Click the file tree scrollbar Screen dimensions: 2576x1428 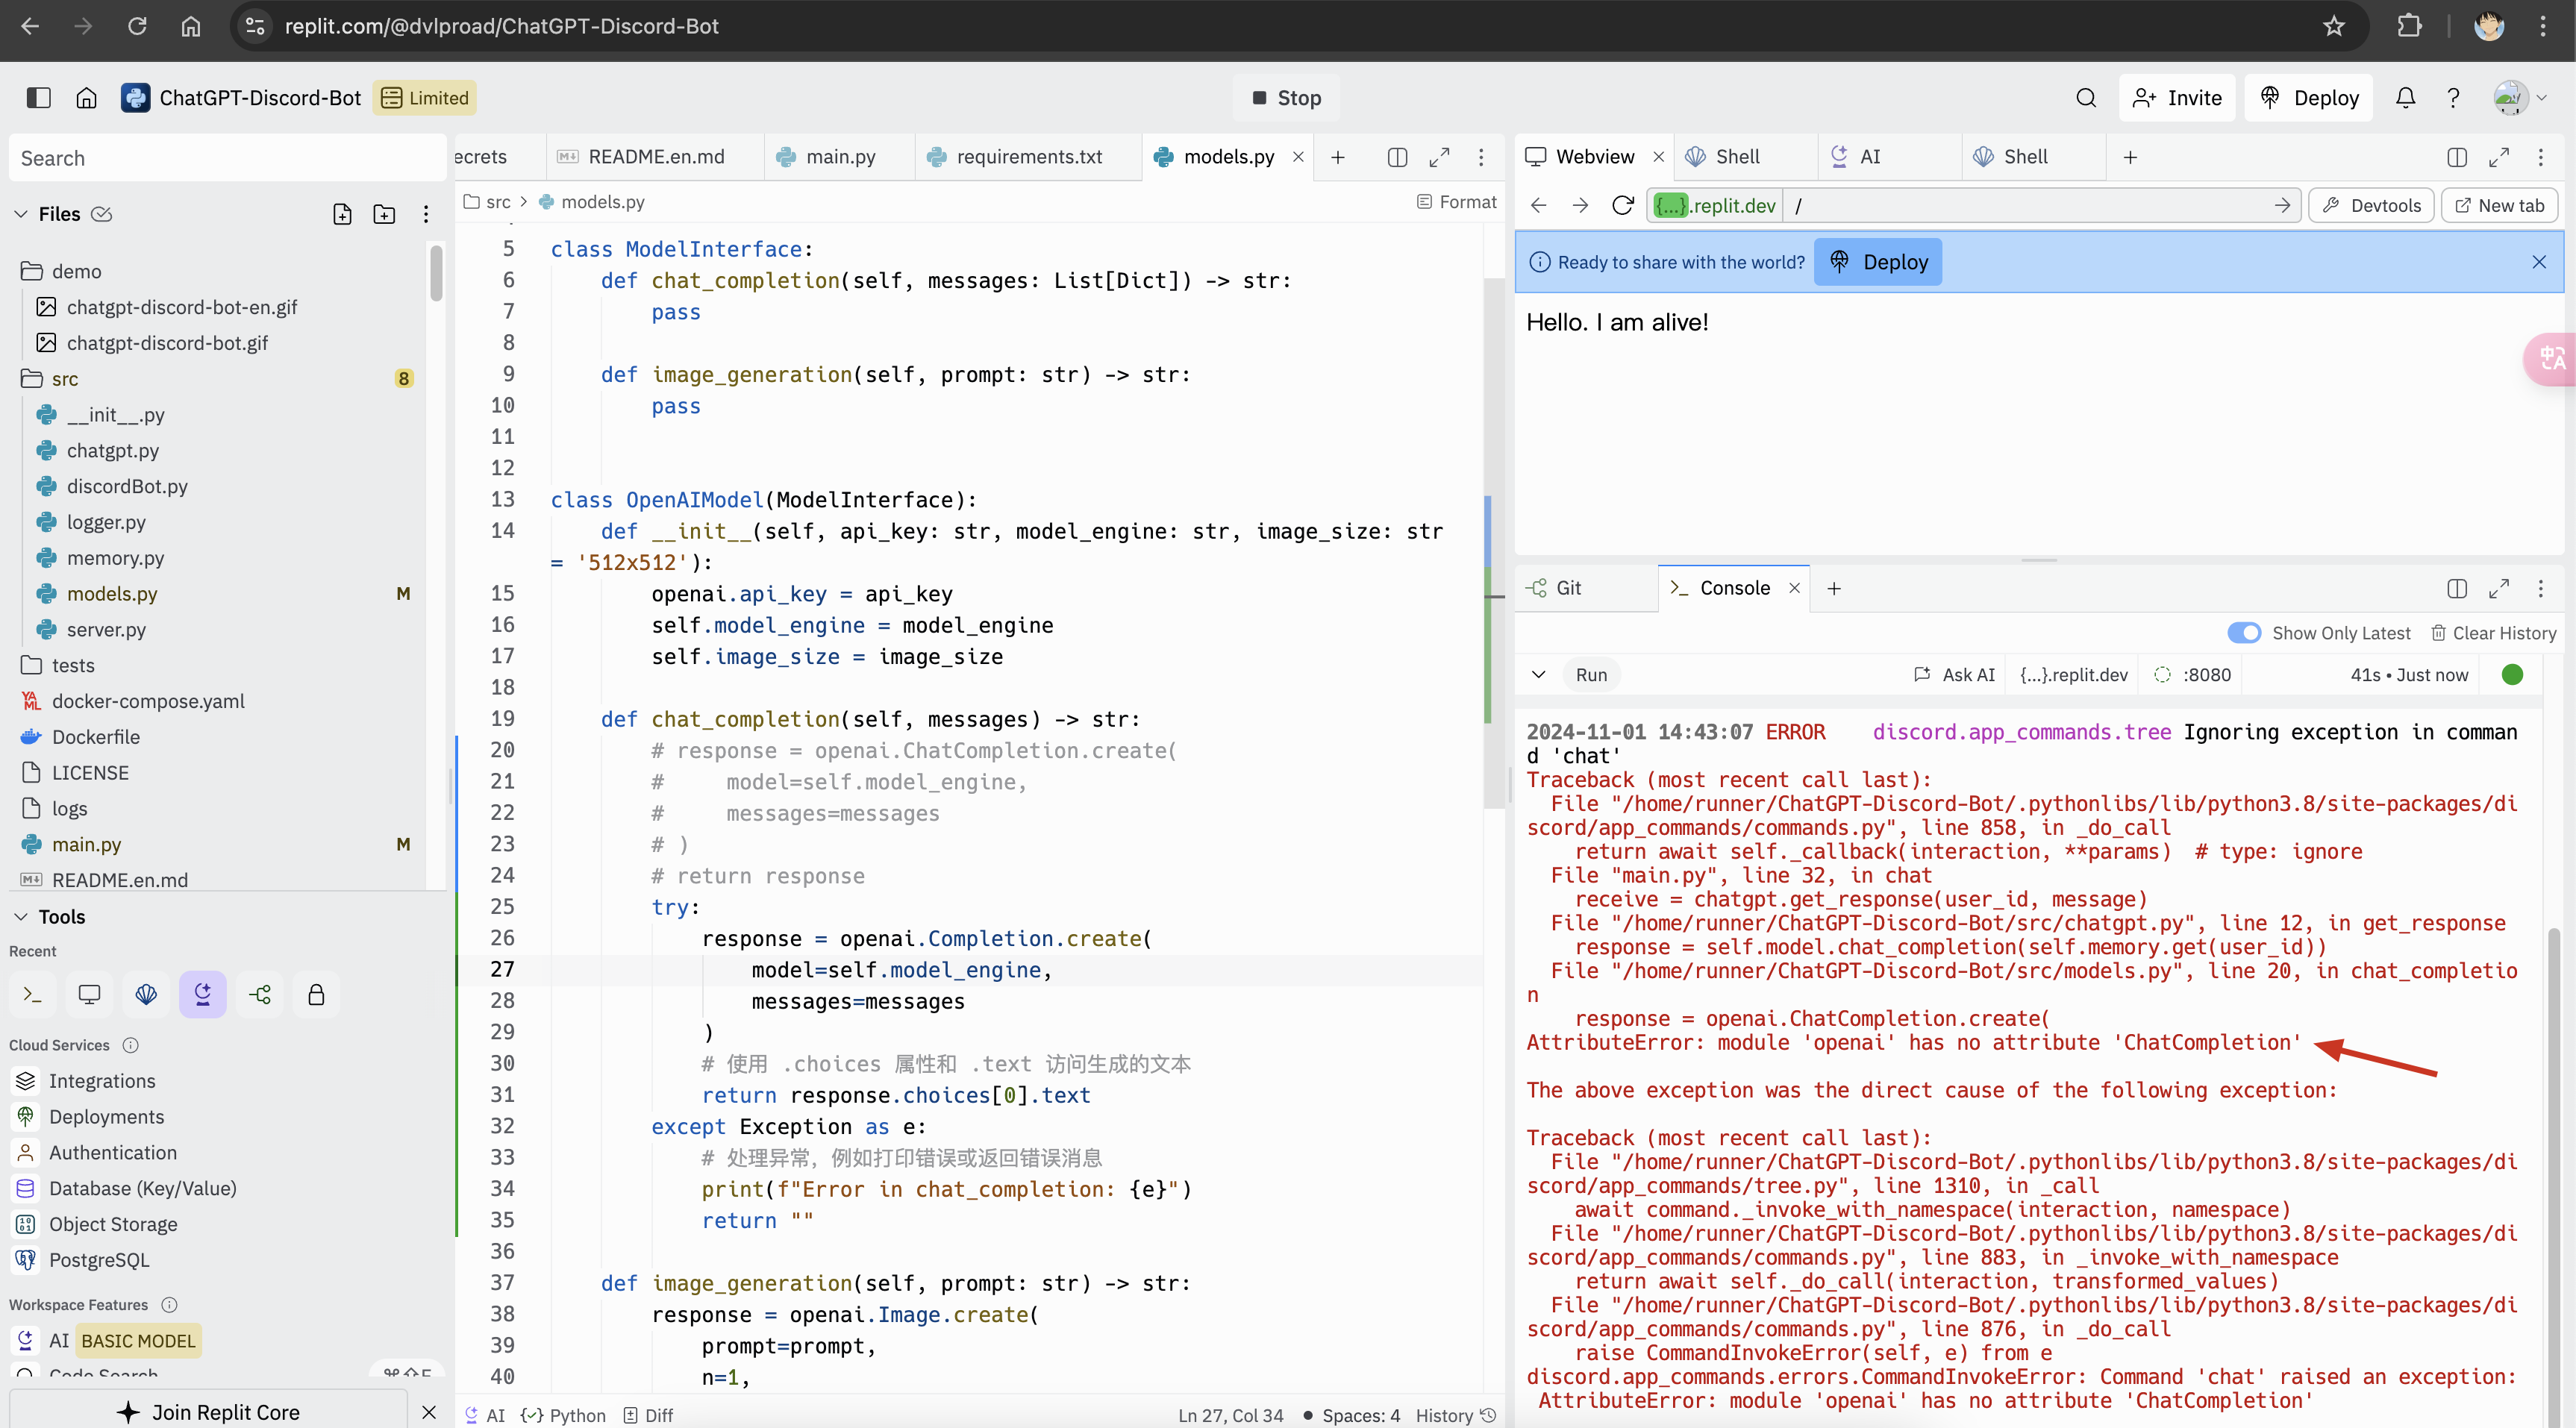pos(436,273)
